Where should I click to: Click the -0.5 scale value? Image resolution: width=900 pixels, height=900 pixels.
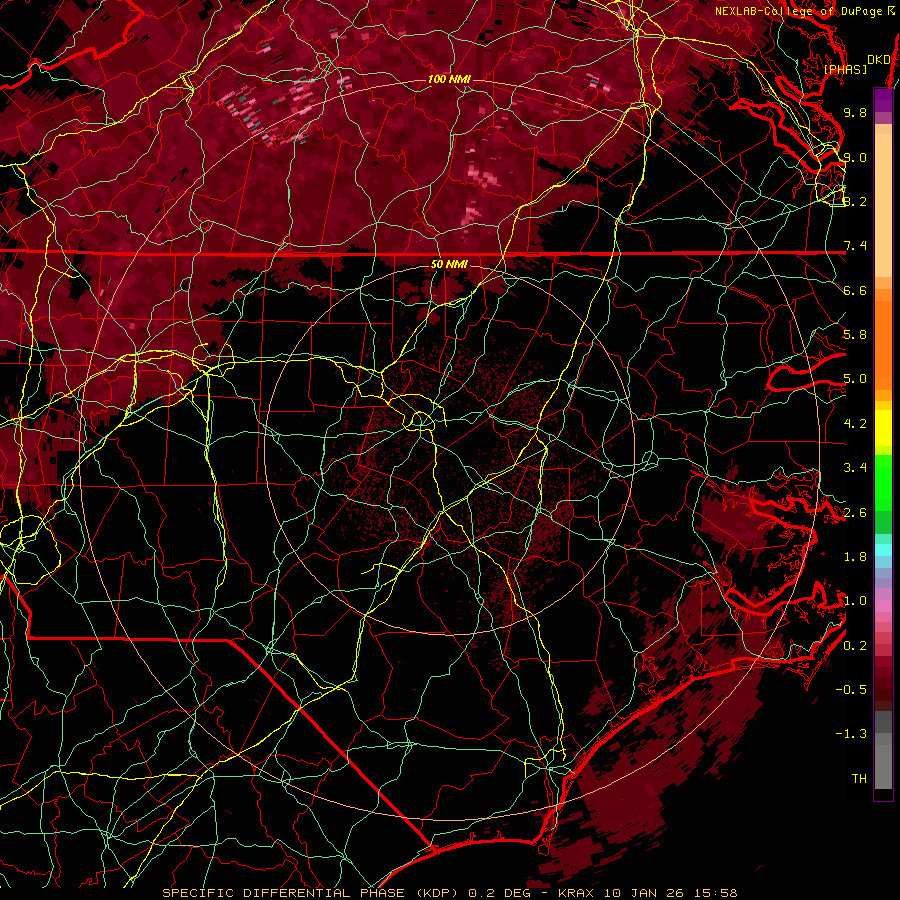point(851,690)
